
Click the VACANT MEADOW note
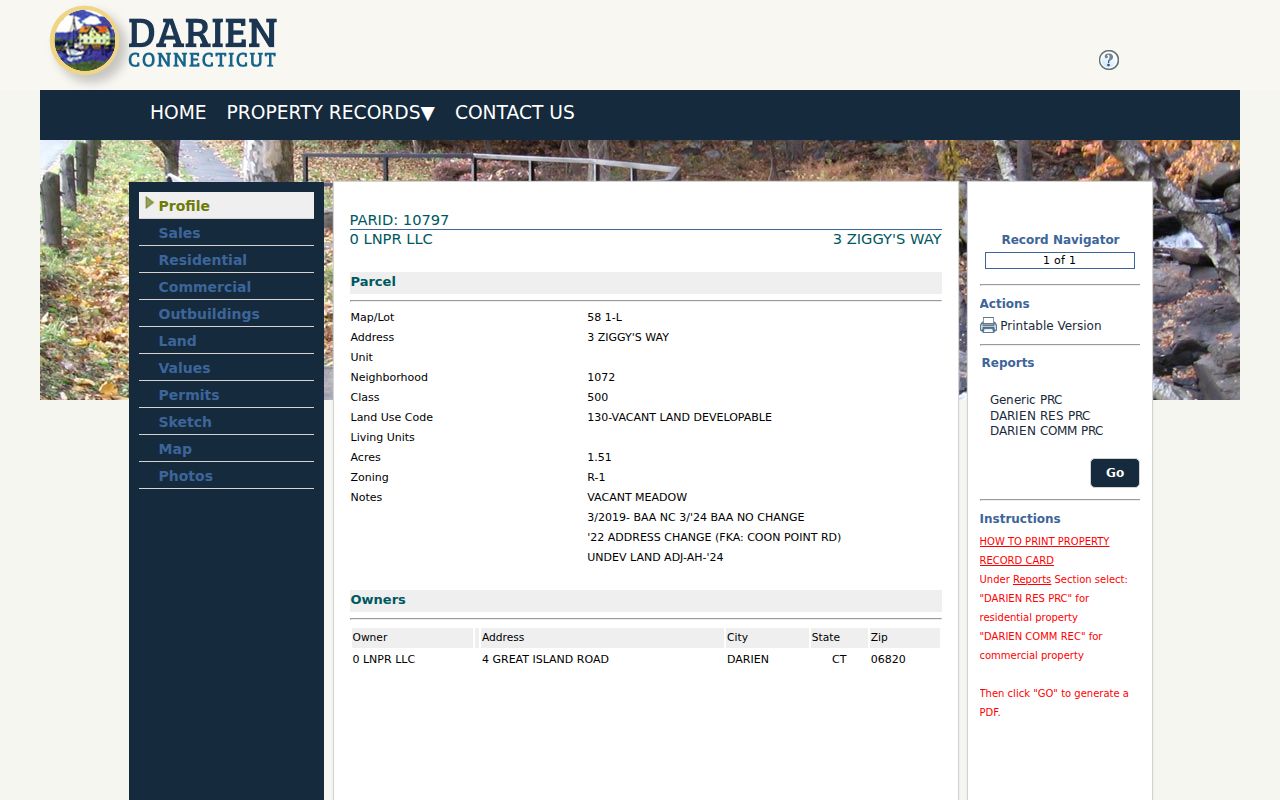(x=637, y=497)
